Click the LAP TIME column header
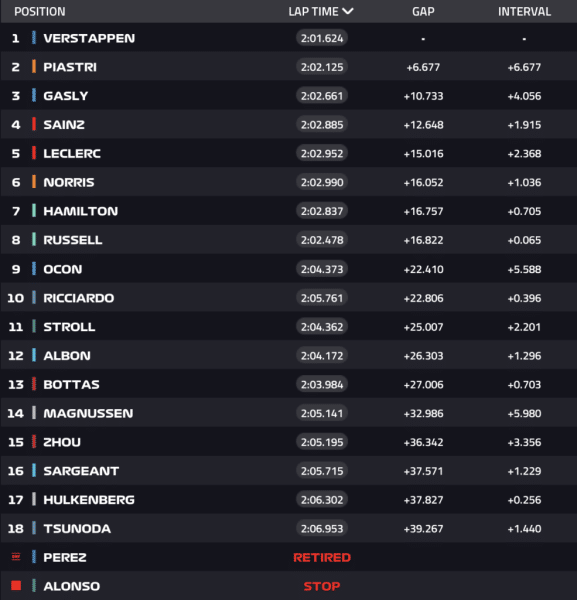Image resolution: width=577 pixels, height=600 pixels. tap(313, 11)
